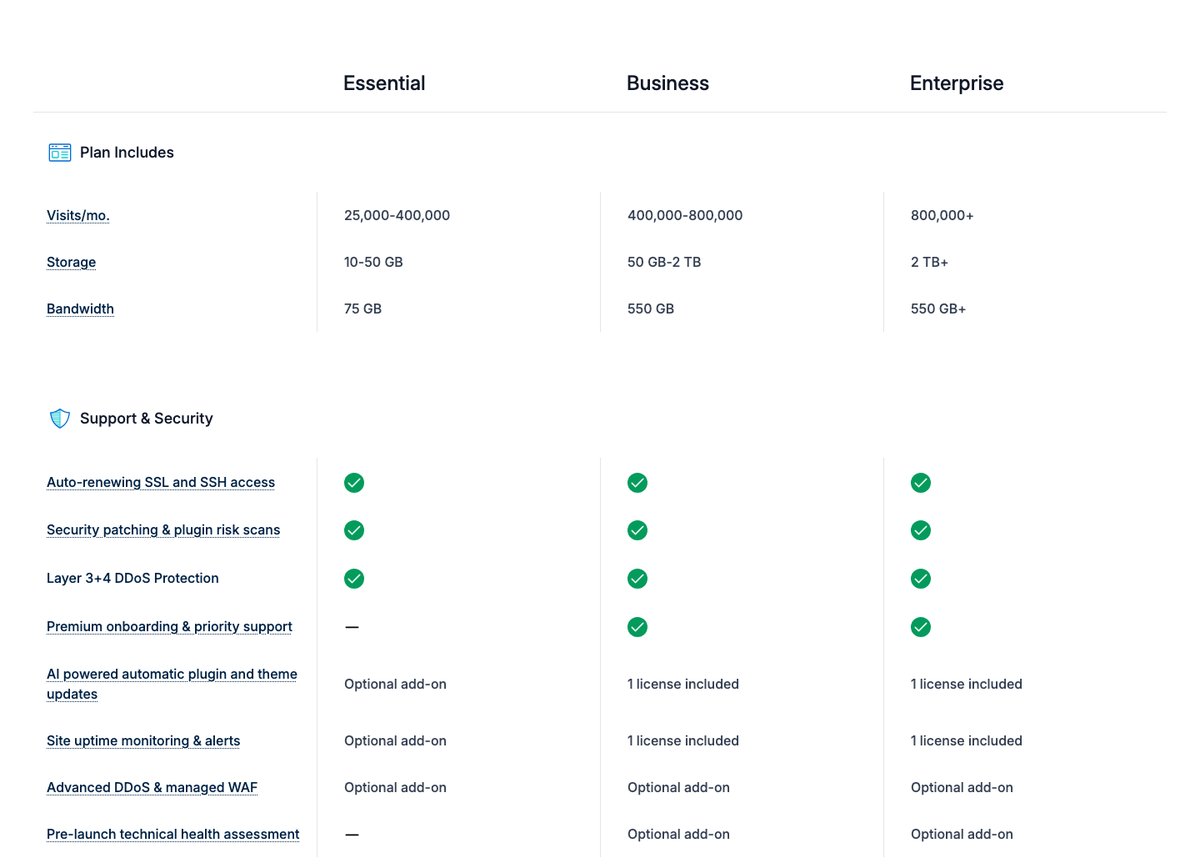Click Enterprise checkmark for Premium onboarding
The height and width of the screenshot is (868, 1200).
click(921, 627)
